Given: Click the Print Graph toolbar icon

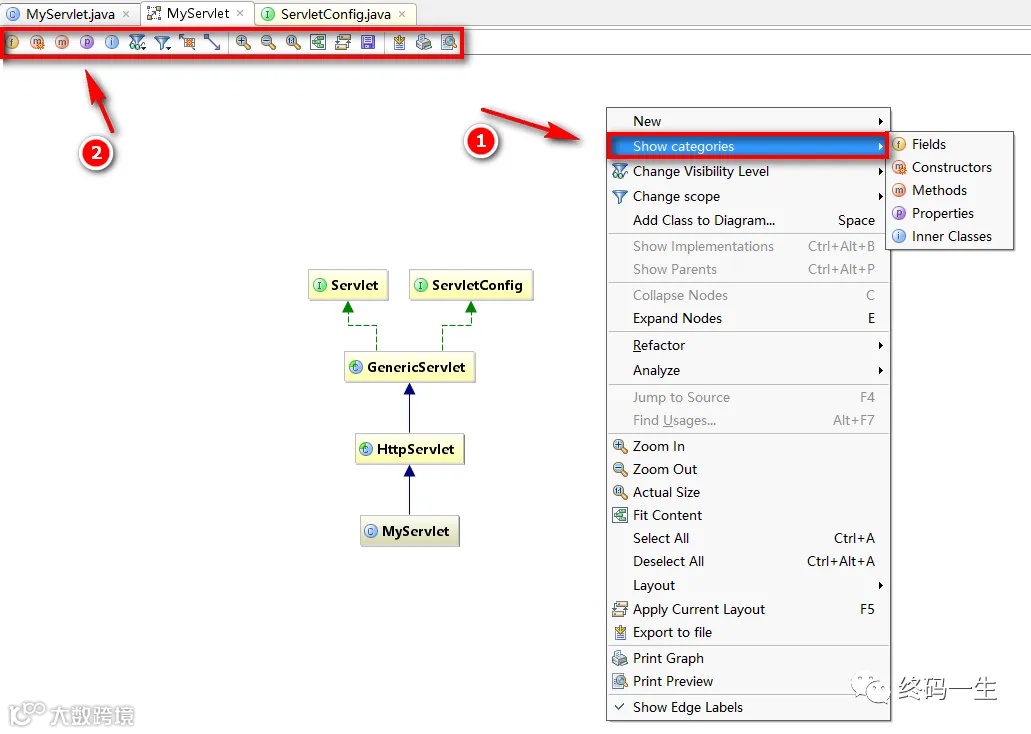Looking at the screenshot, I should click(x=424, y=43).
